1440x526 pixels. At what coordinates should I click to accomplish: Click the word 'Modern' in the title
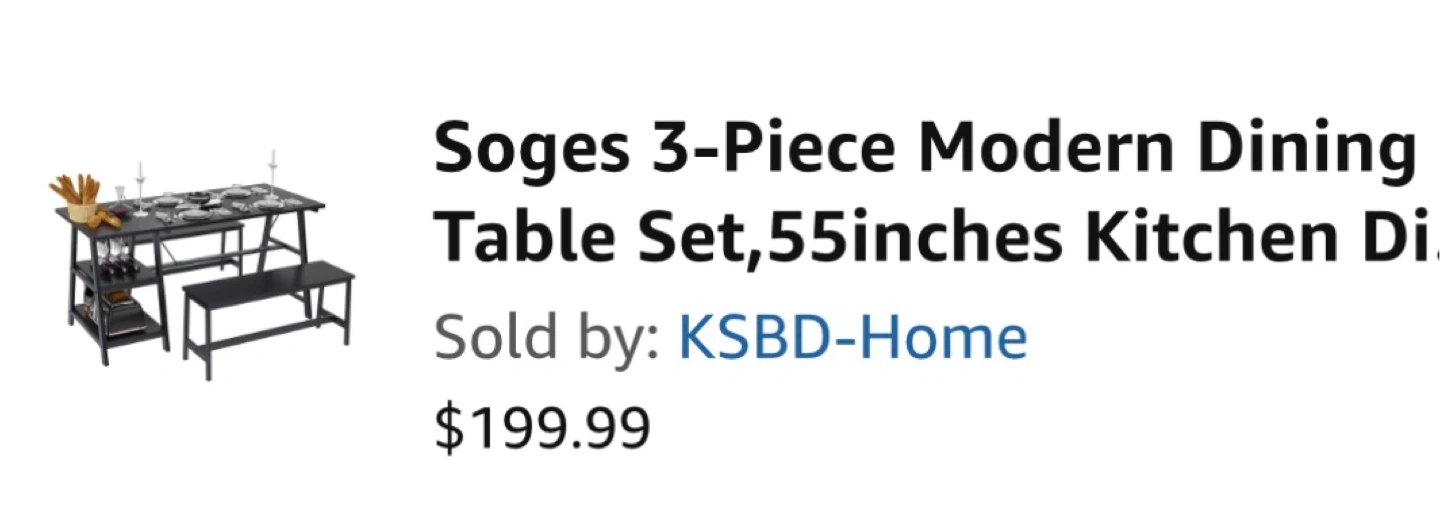(x=1044, y=148)
